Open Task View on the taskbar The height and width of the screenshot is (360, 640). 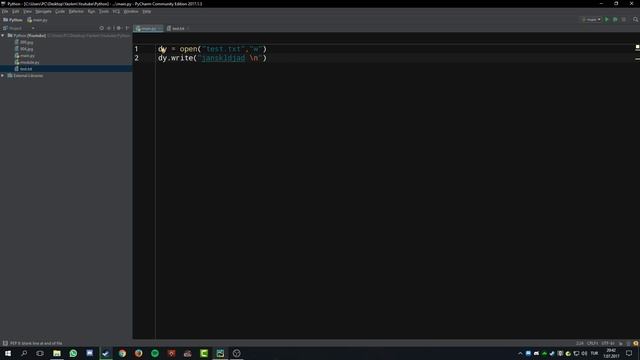tap(40, 353)
